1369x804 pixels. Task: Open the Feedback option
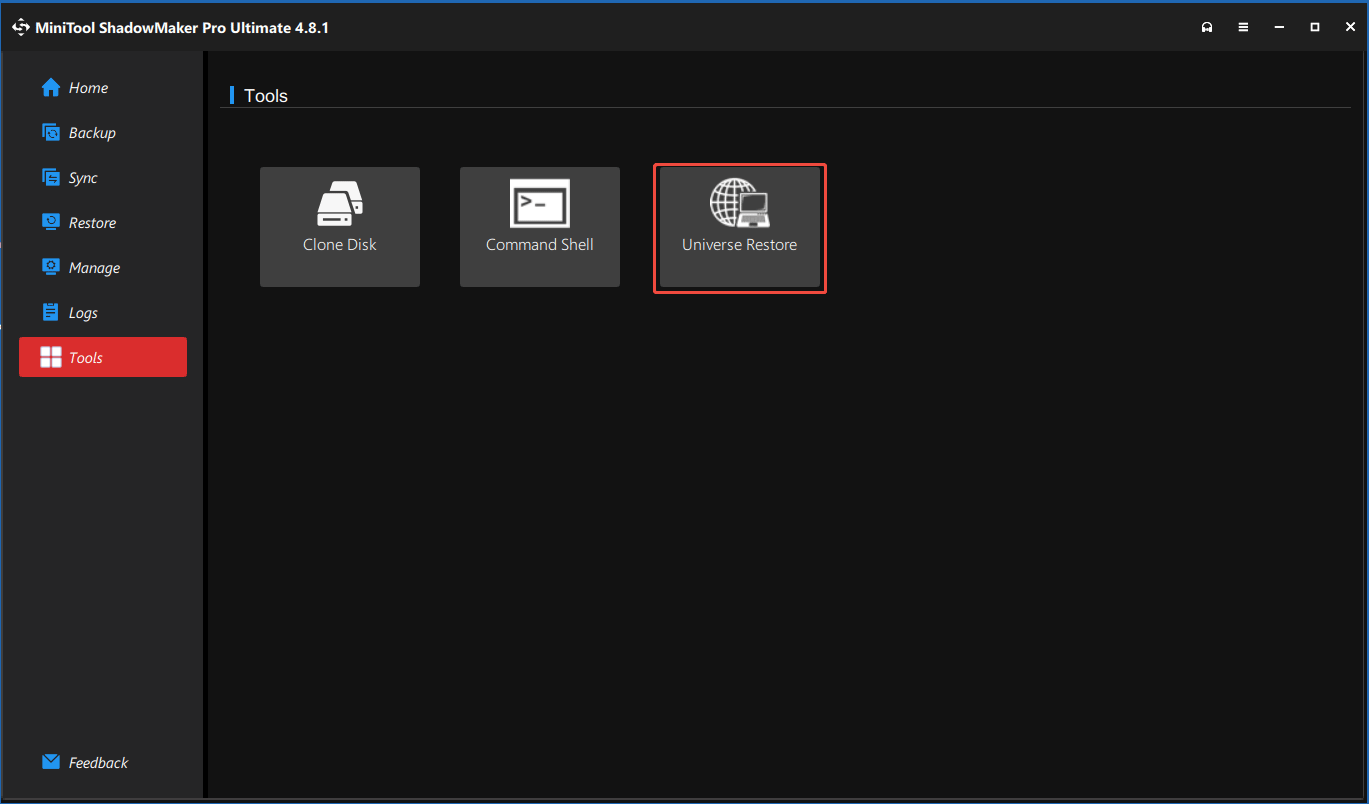click(102, 763)
